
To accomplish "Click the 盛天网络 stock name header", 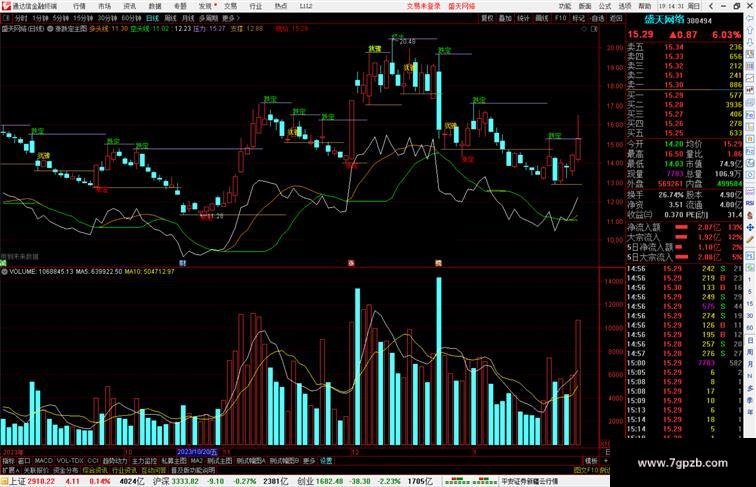I will coord(664,20).
